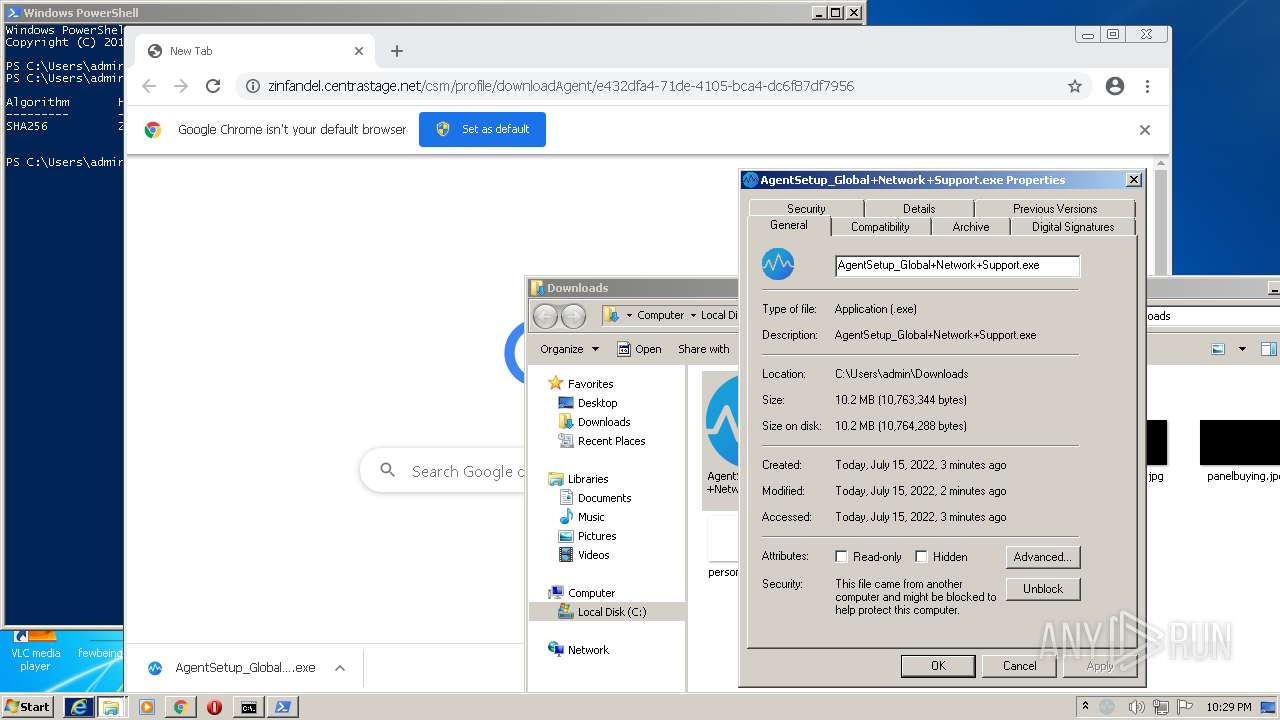Open the Digital Signatures tab
Viewport: 1280px width, 720px height.
click(1073, 227)
